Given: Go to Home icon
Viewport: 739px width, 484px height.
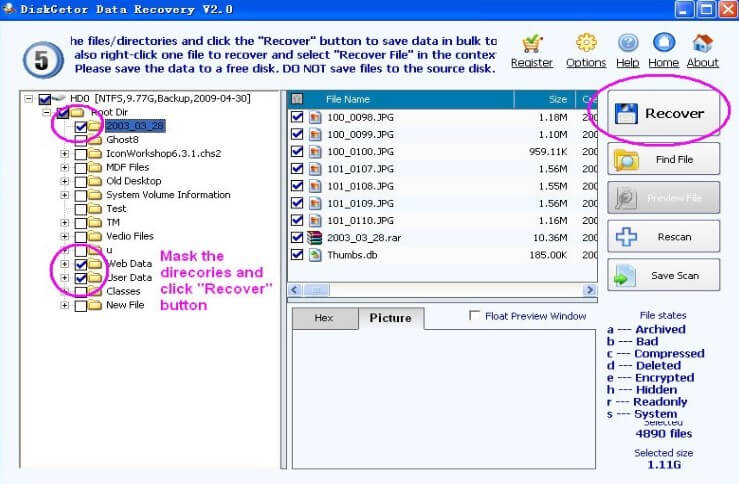Looking at the screenshot, I should pyautogui.click(x=664, y=43).
